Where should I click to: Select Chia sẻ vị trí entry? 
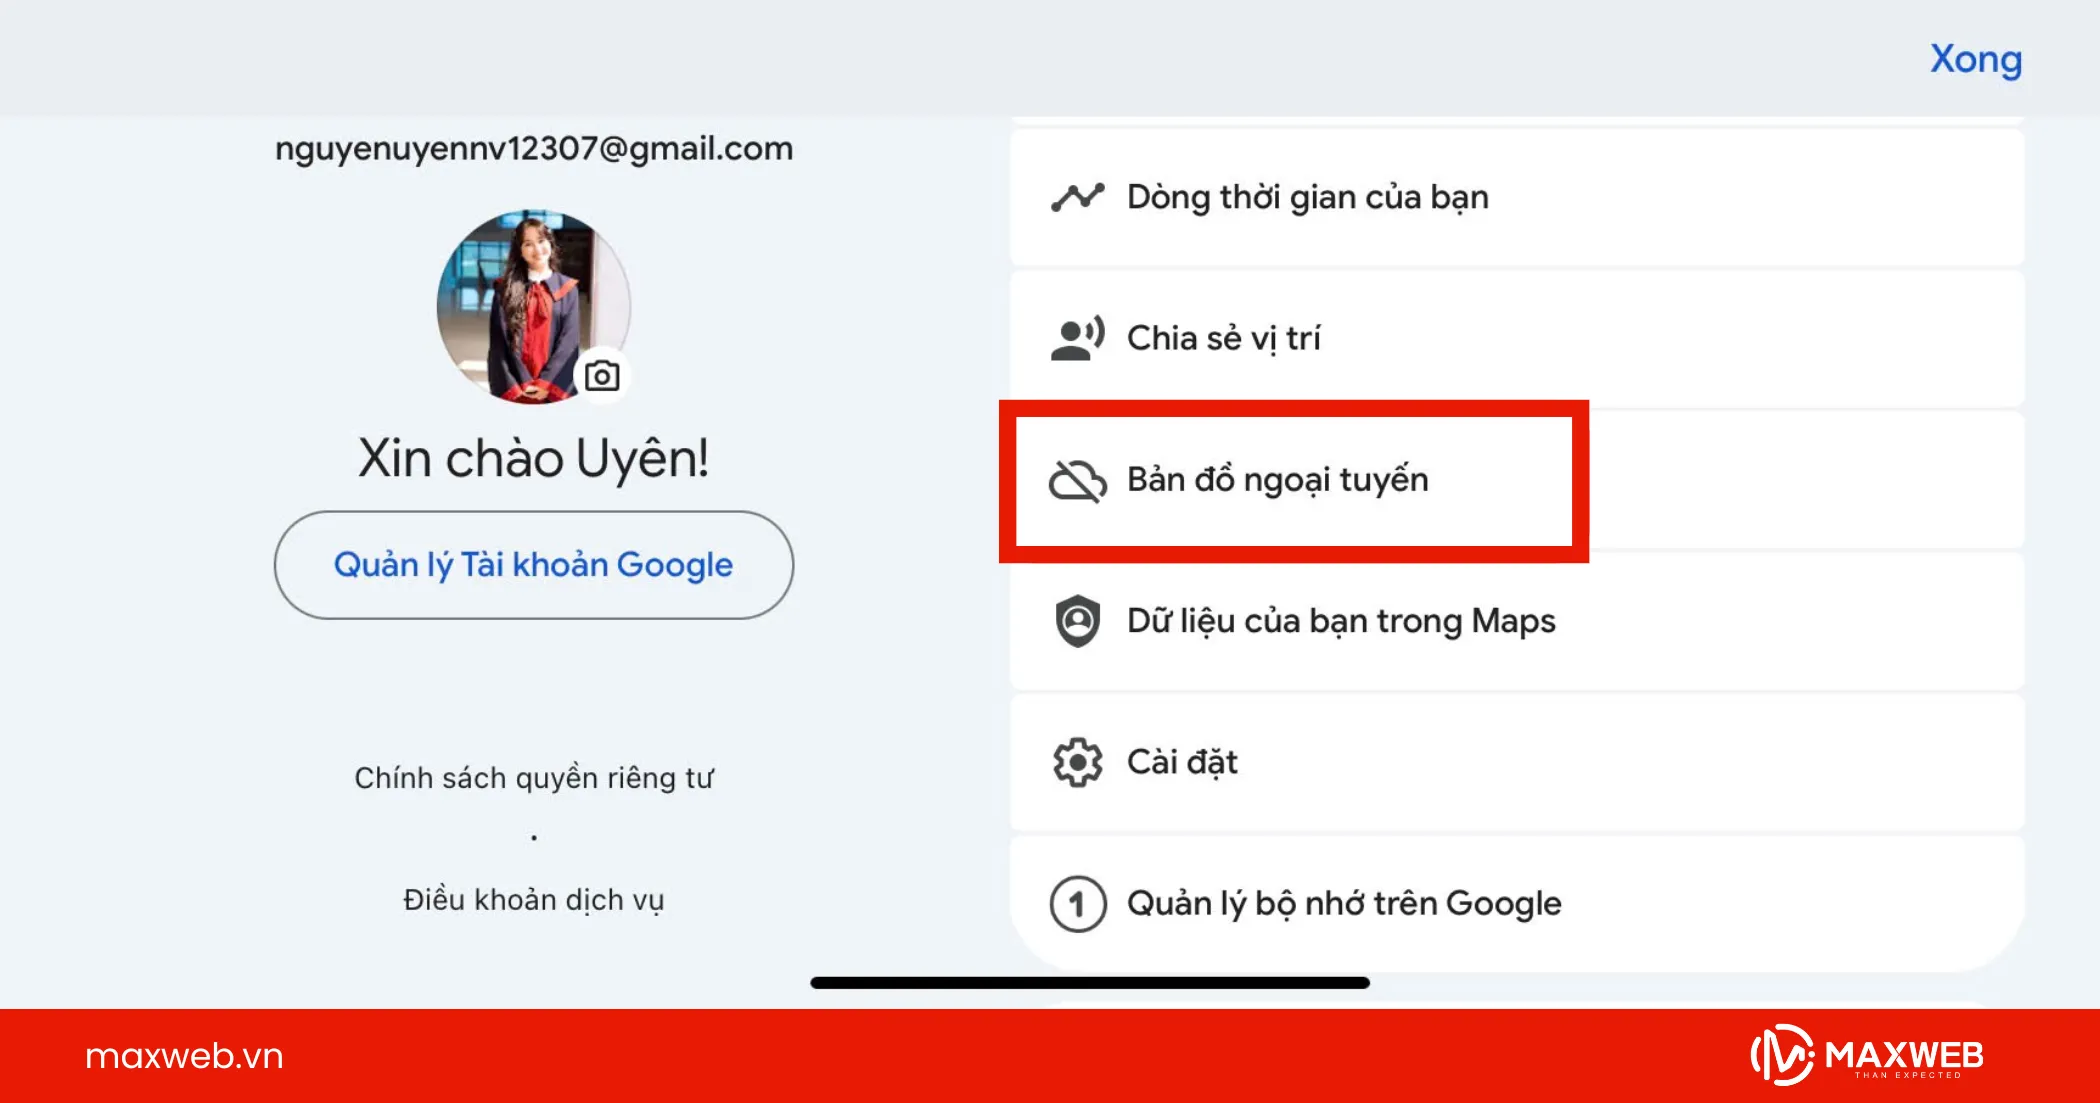tap(1224, 338)
